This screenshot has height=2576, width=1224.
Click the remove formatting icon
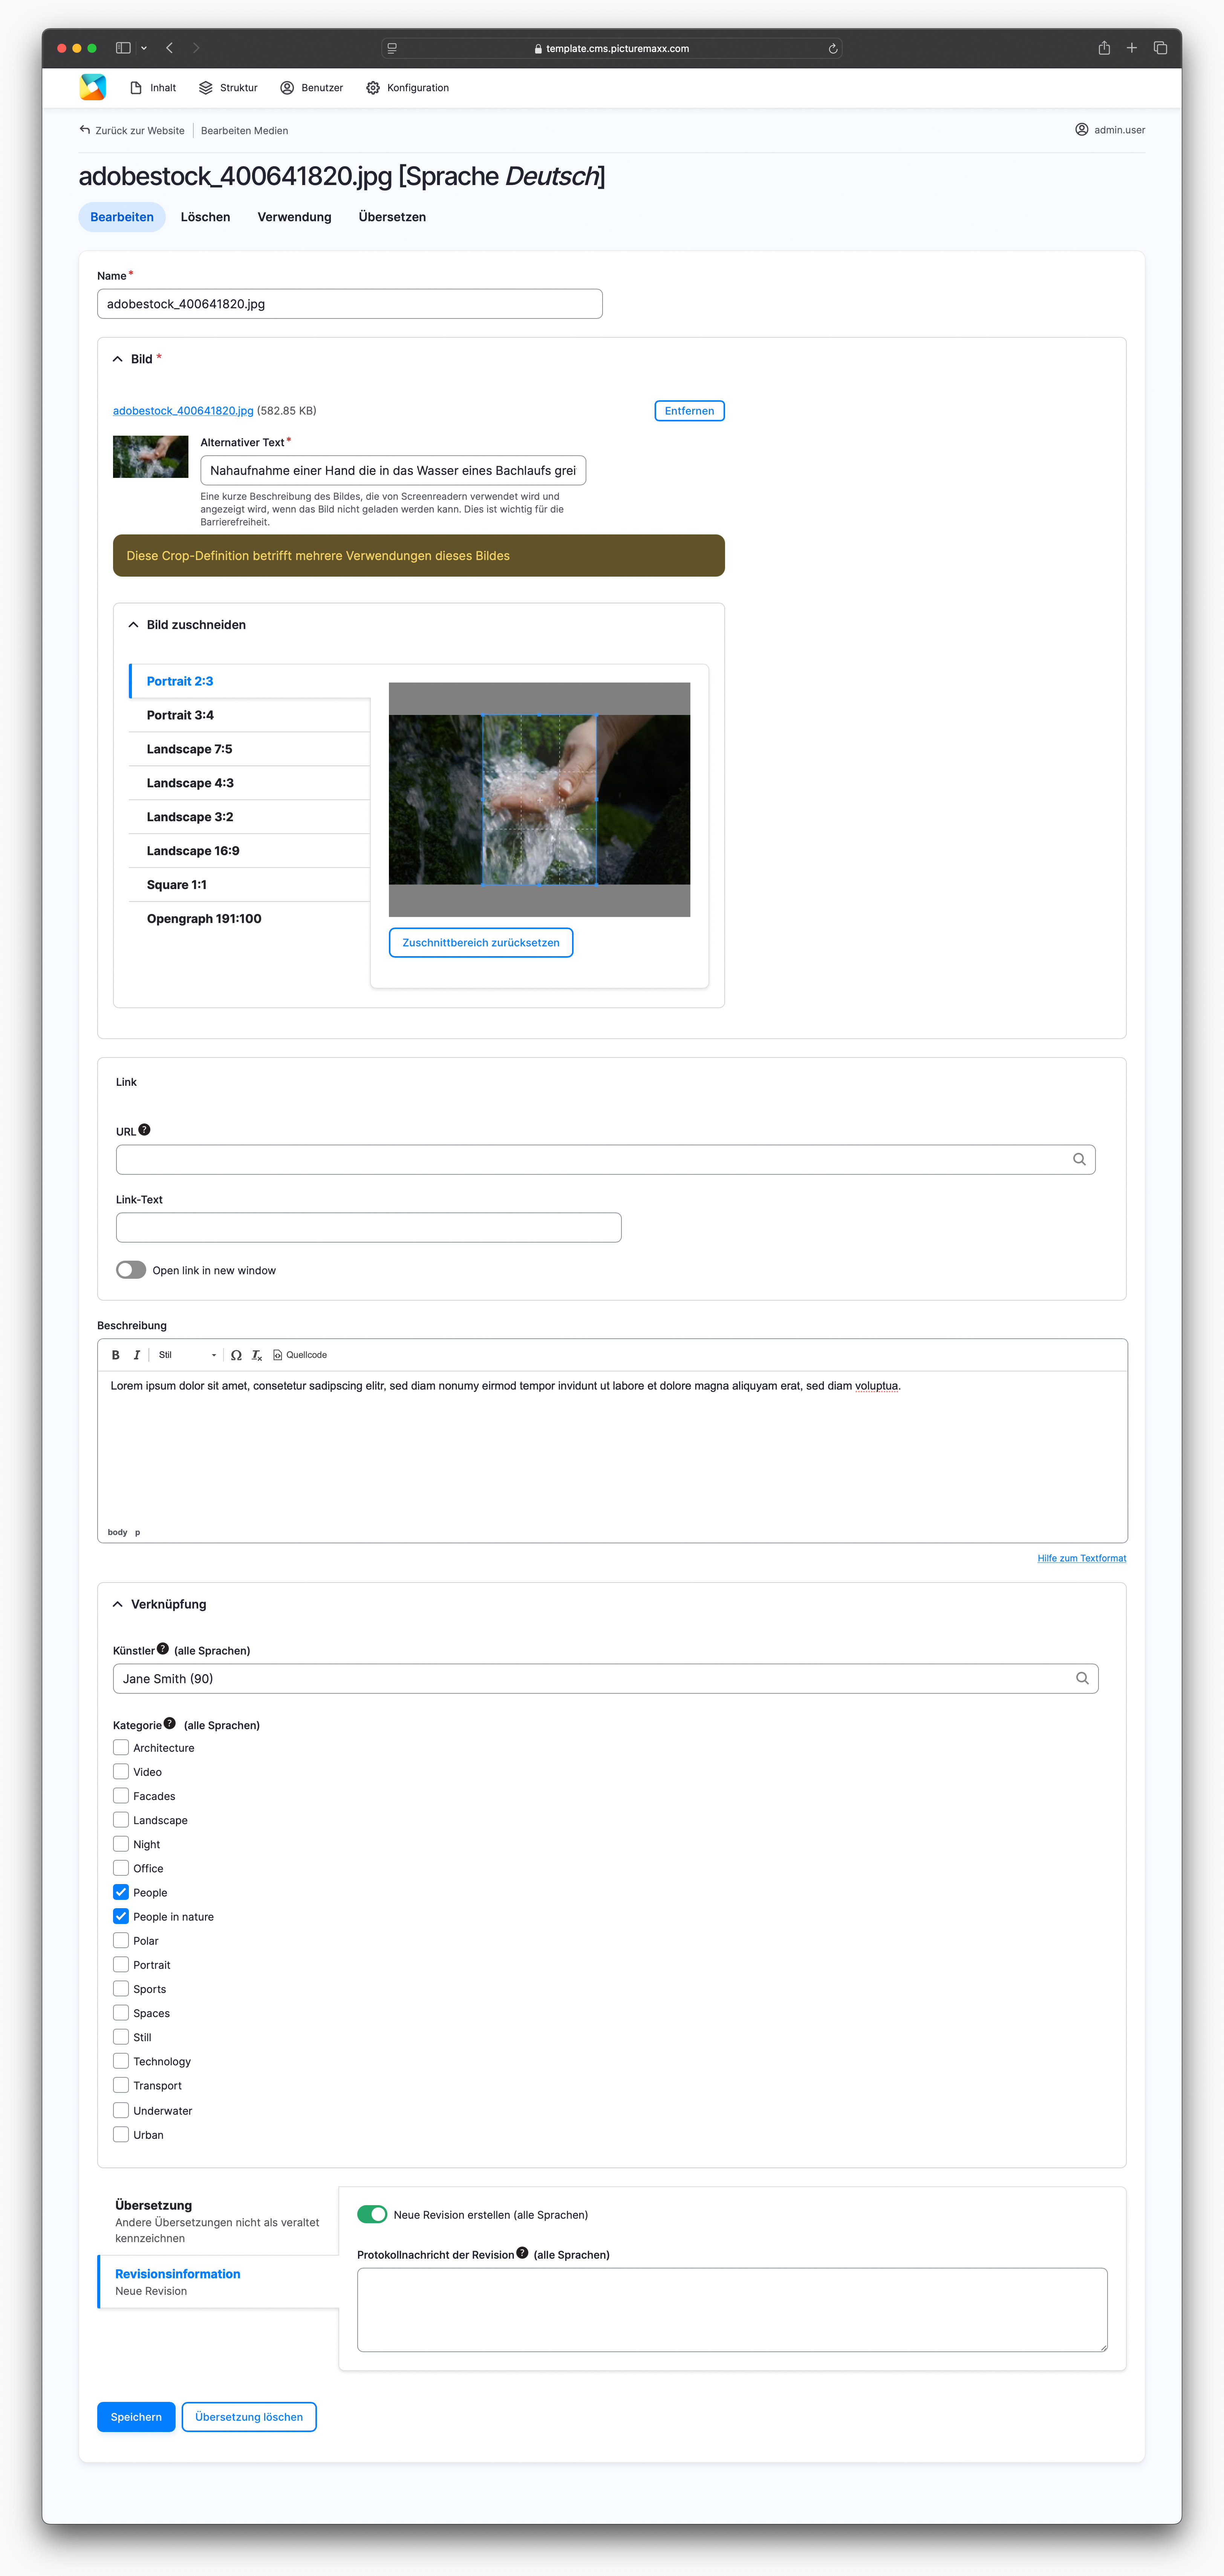257,1355
